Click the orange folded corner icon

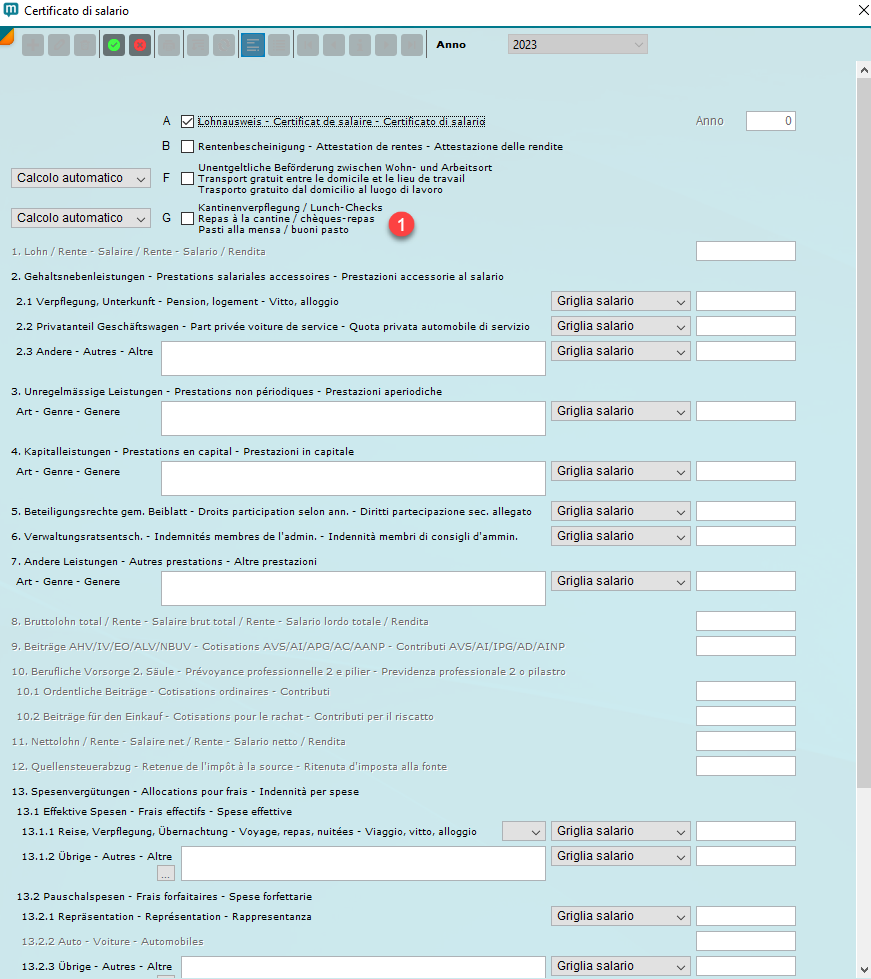coord(7,37)
